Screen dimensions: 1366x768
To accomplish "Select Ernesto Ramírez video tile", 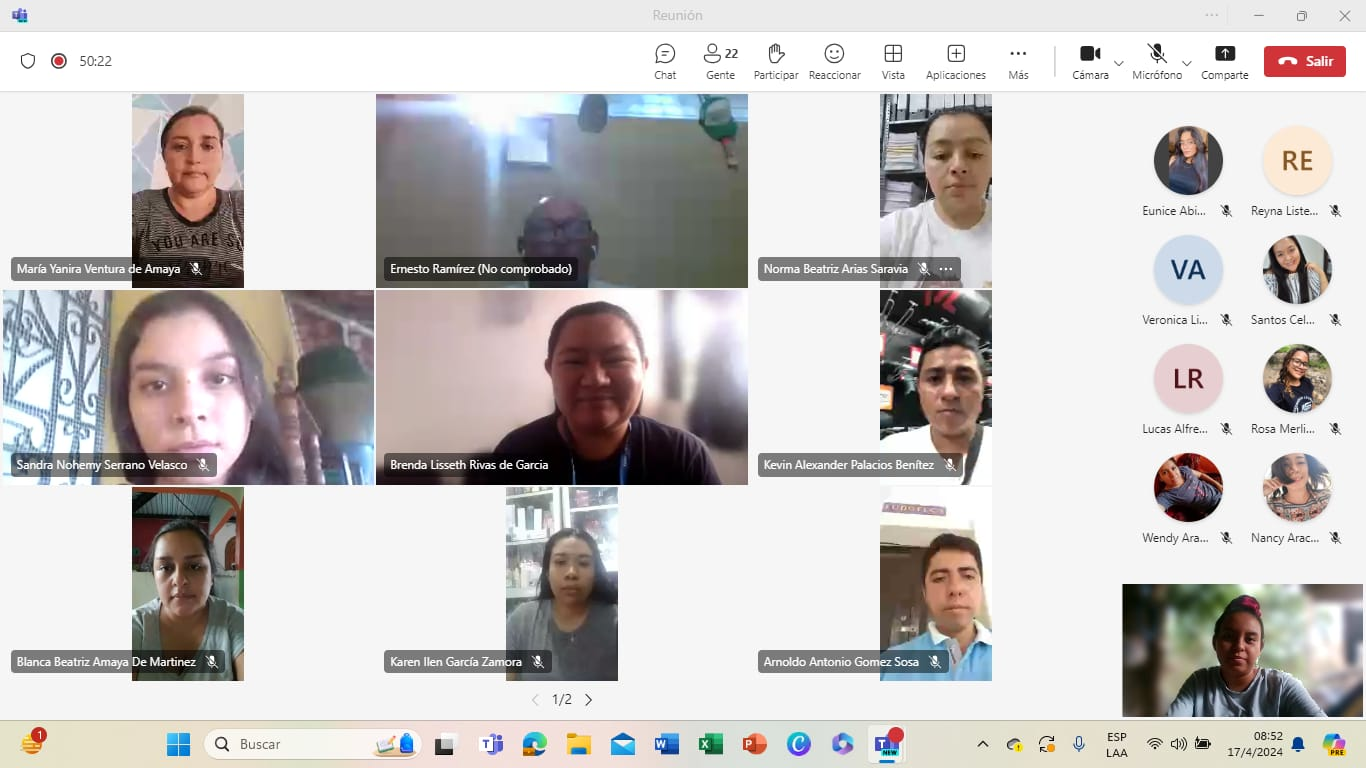I will point(561,190).
